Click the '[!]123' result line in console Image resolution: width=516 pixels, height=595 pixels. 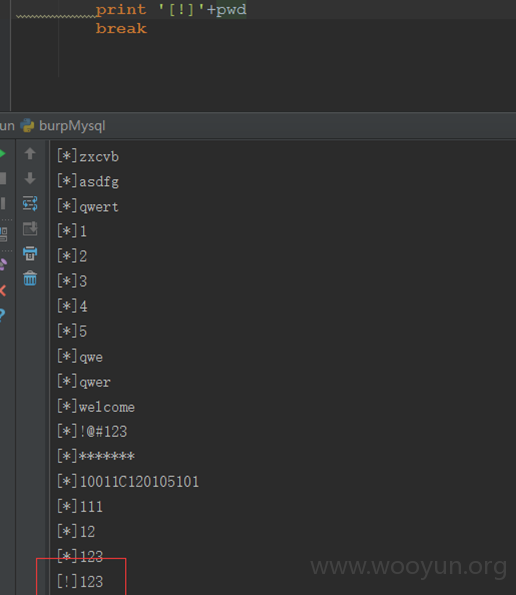pos(80,581)
